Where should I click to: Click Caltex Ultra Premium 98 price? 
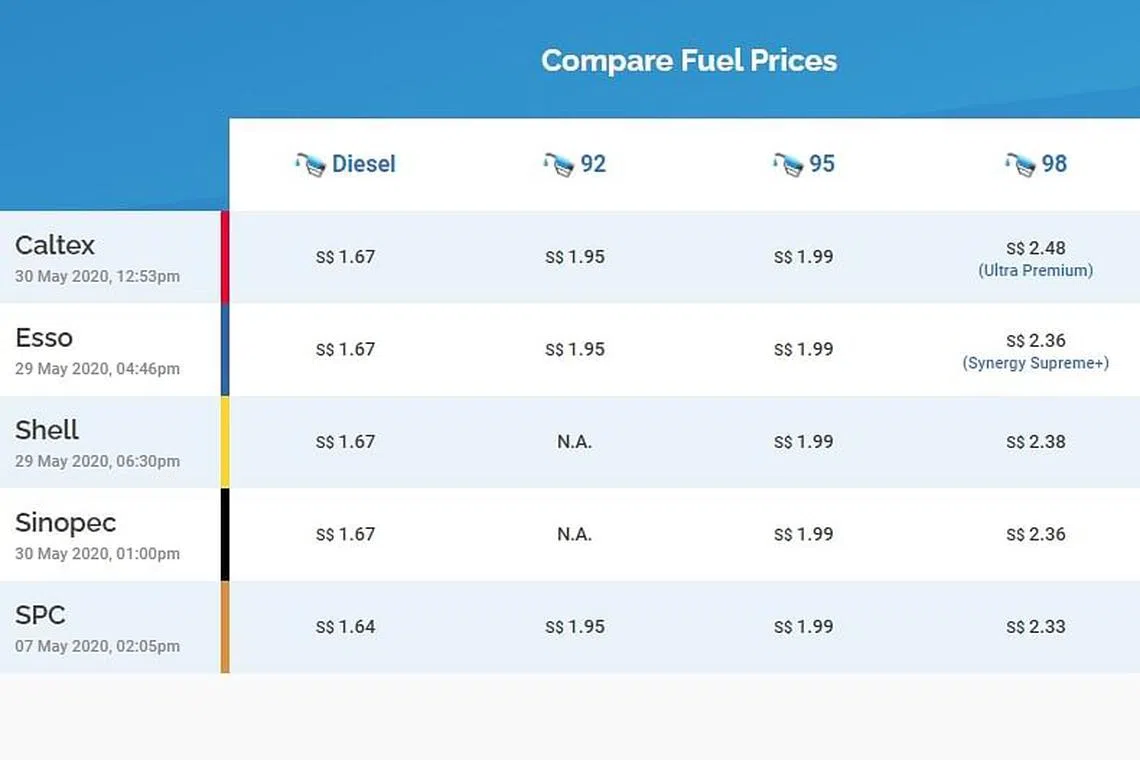point(1035,248)
